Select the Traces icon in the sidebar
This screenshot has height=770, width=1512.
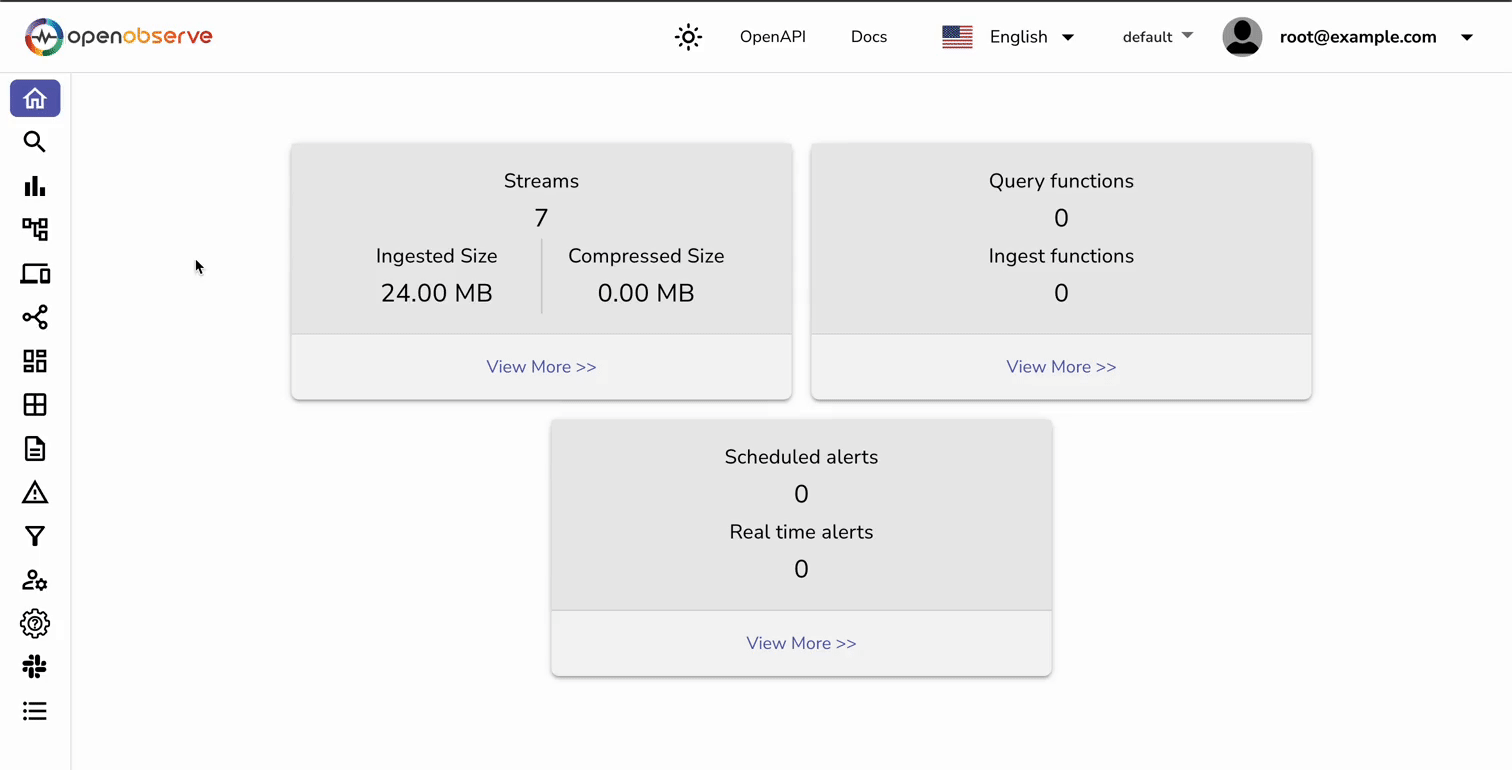[35, 229]
